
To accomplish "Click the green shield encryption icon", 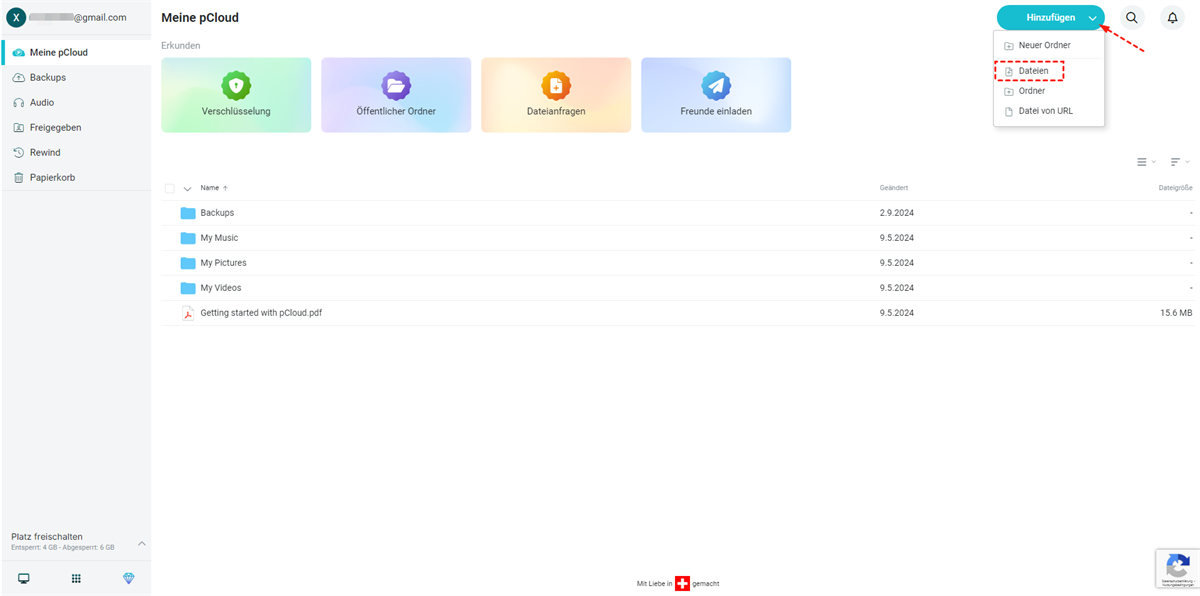I will coord(236,85).
